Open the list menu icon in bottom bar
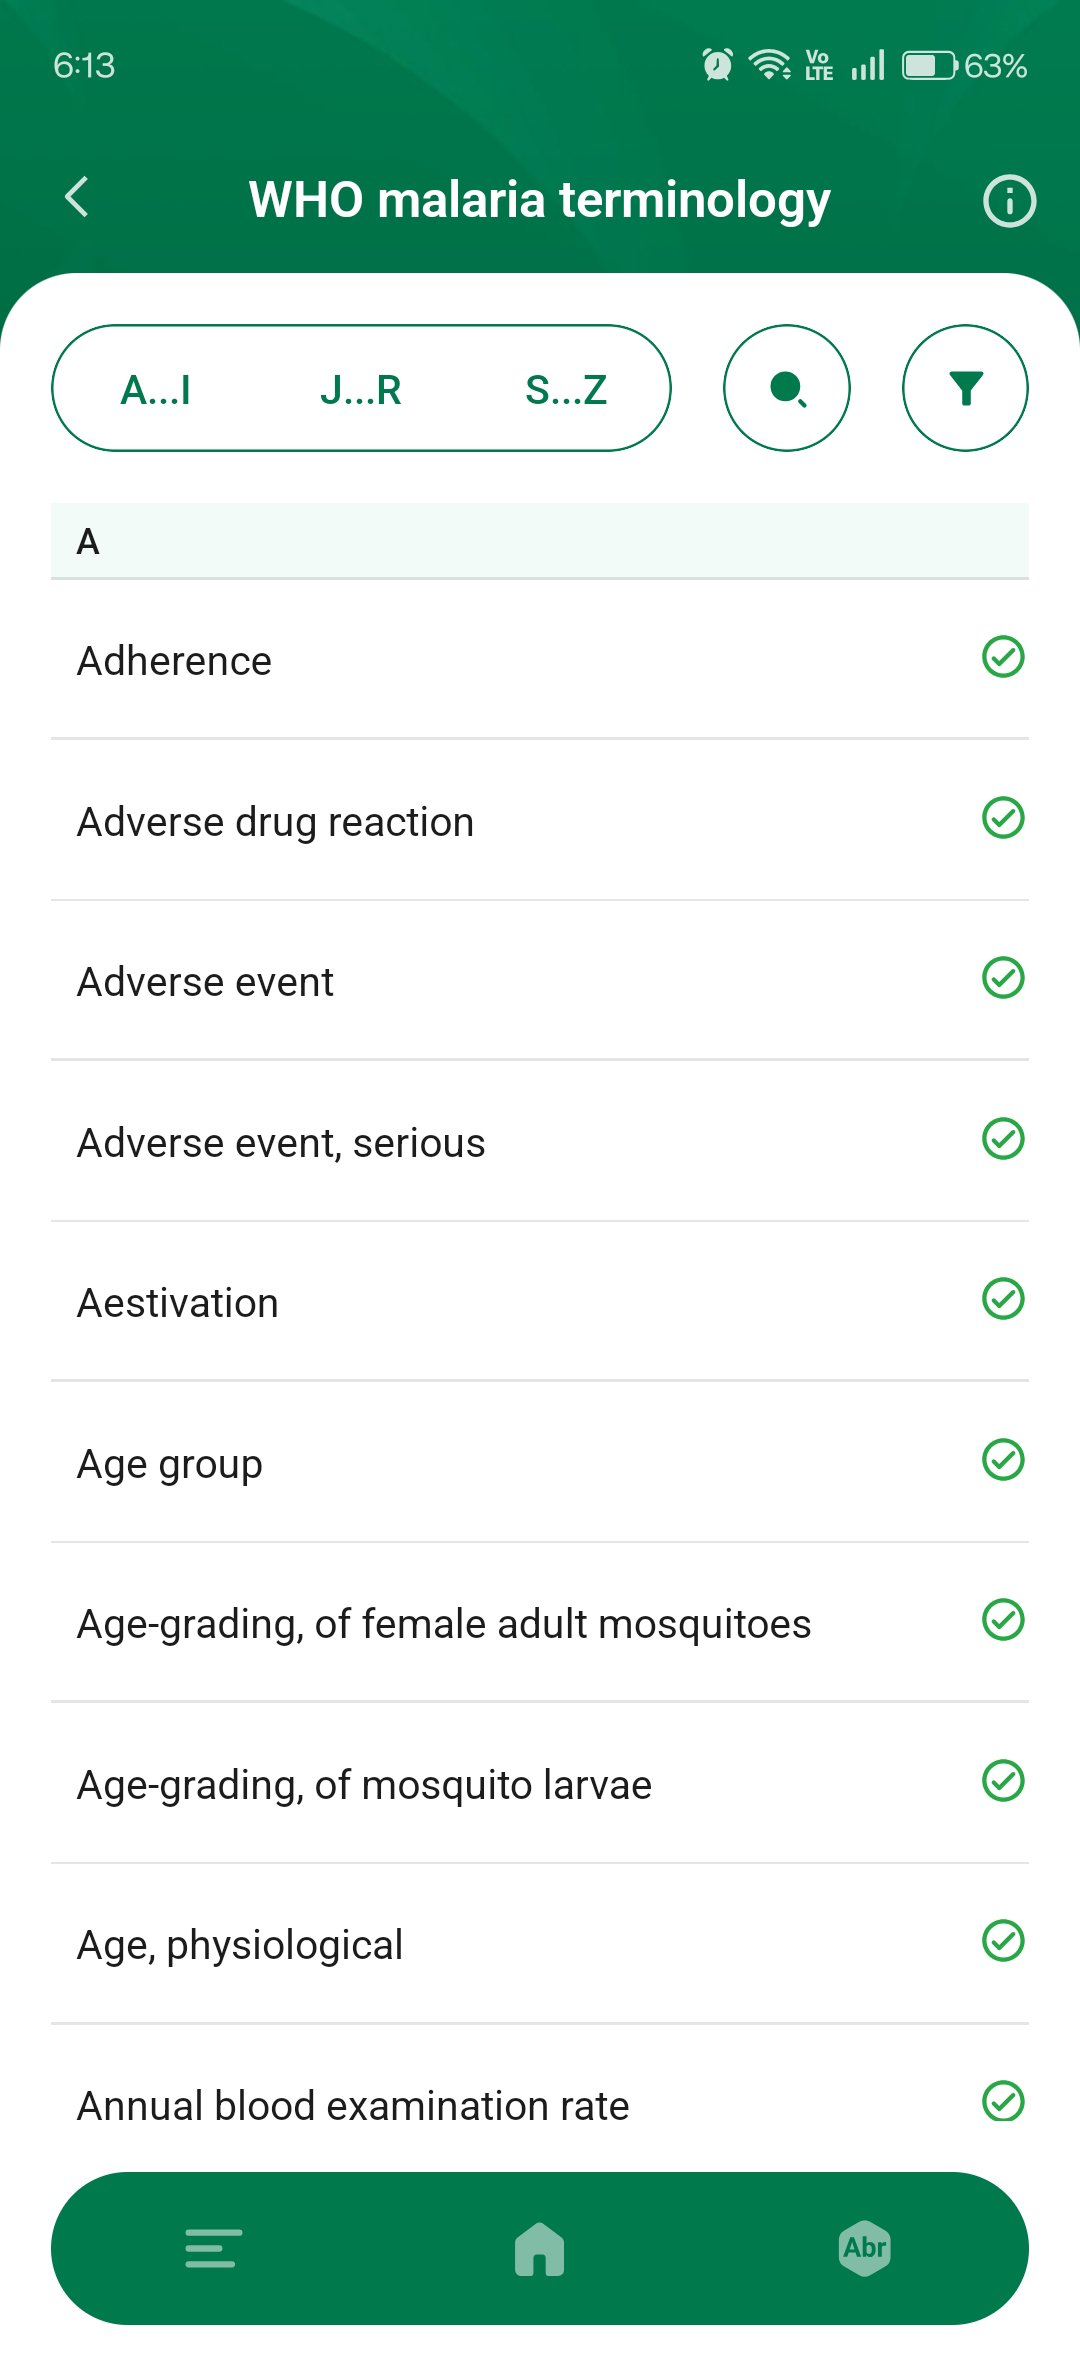 213,2248
